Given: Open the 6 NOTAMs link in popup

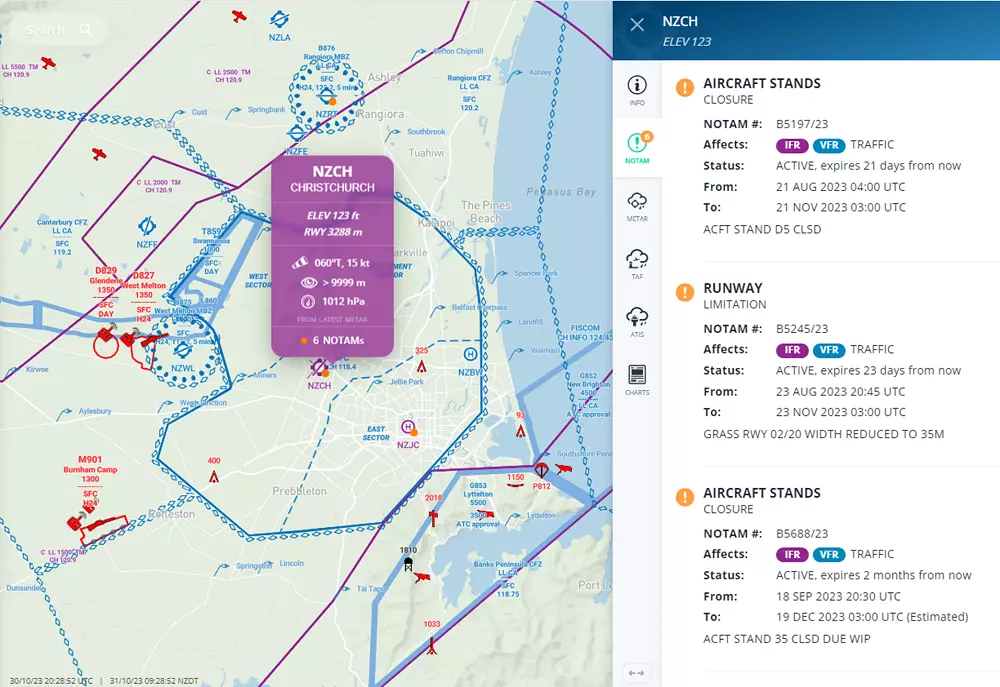Looking at the screenshot, I should click(332, 340).
